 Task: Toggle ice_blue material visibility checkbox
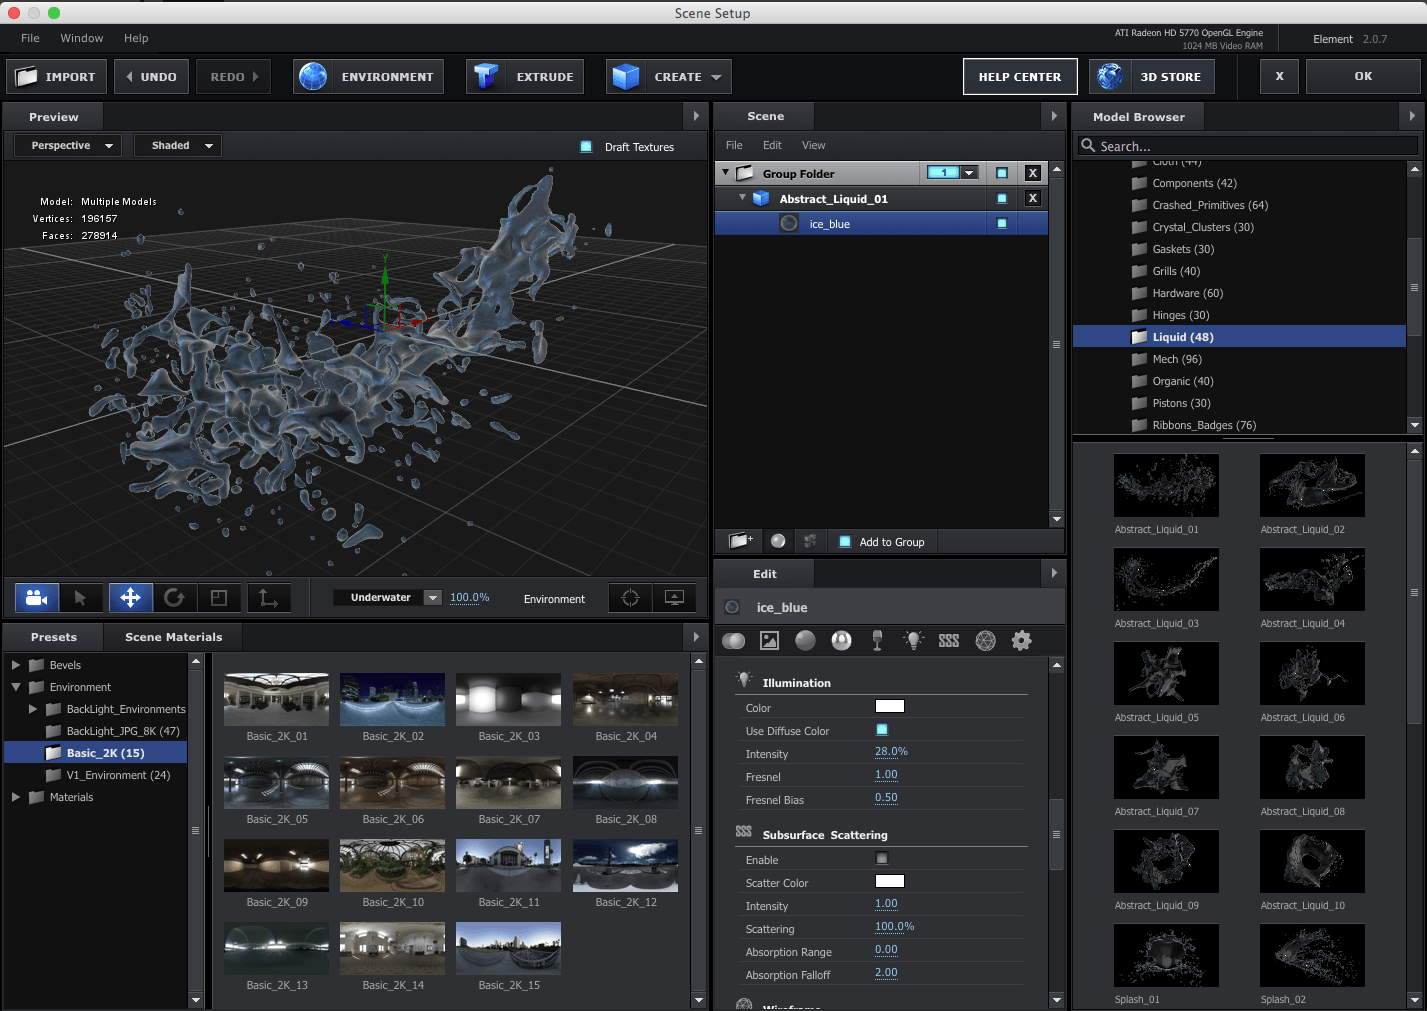coord(1002,223)
